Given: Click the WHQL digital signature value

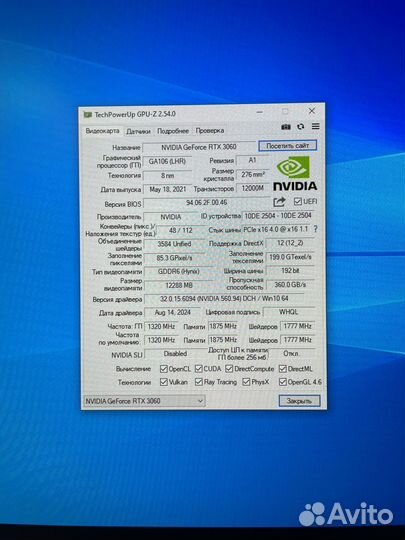Looking at the screenshot, I should [289, 312].
